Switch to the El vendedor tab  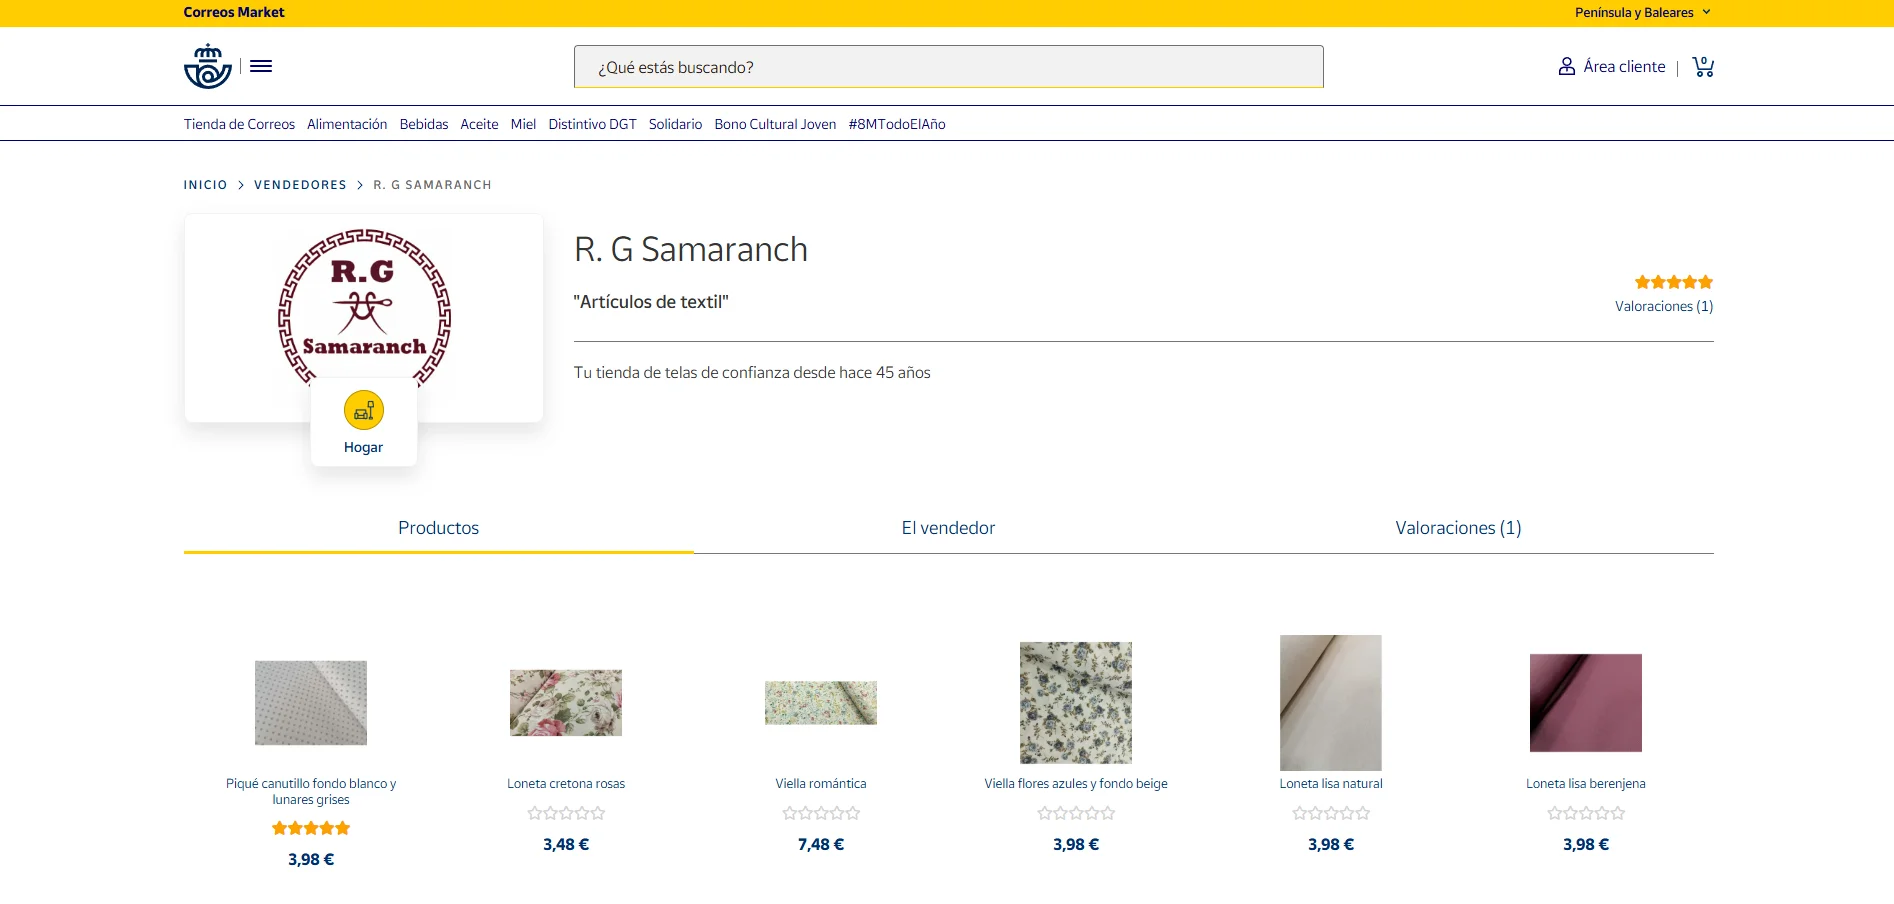coord(948,528)
